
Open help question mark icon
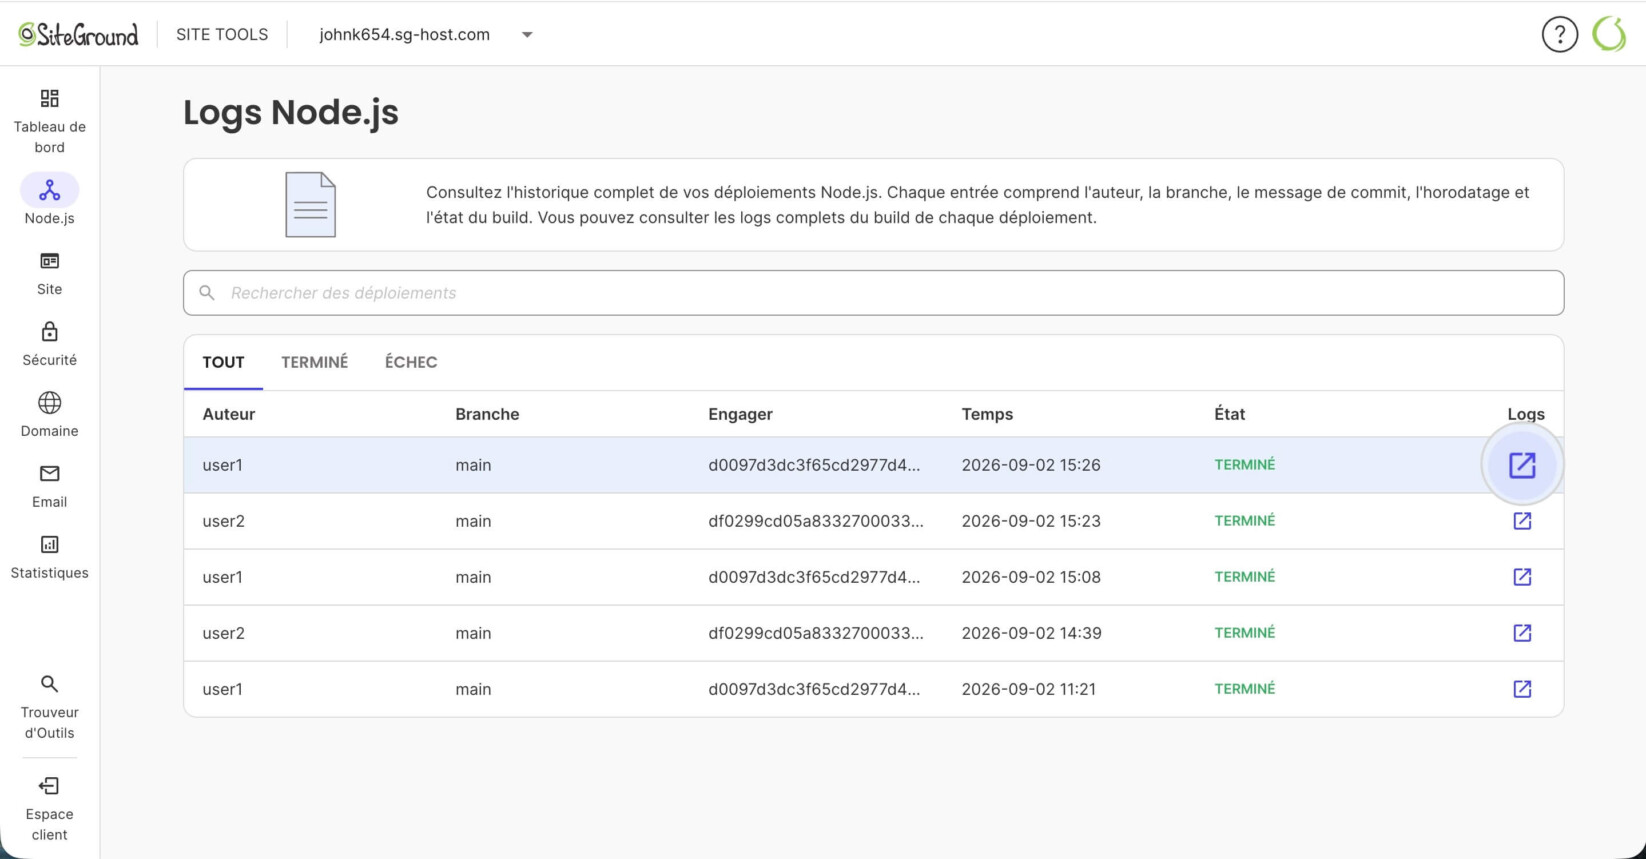tap(1559, 34)
